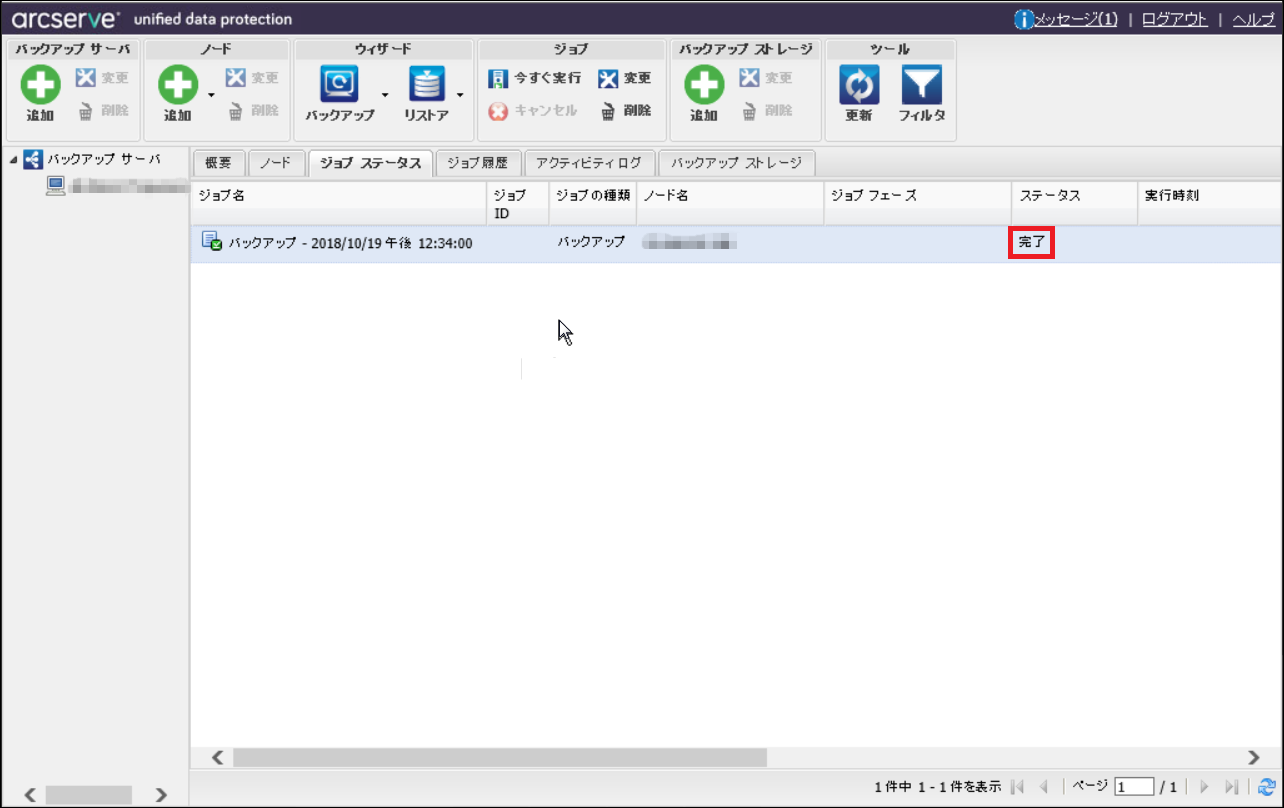Screen dimensions: 1284x808
Task: Click 変更 in the ジョブ toolbar group
Action: coord(624,78)
